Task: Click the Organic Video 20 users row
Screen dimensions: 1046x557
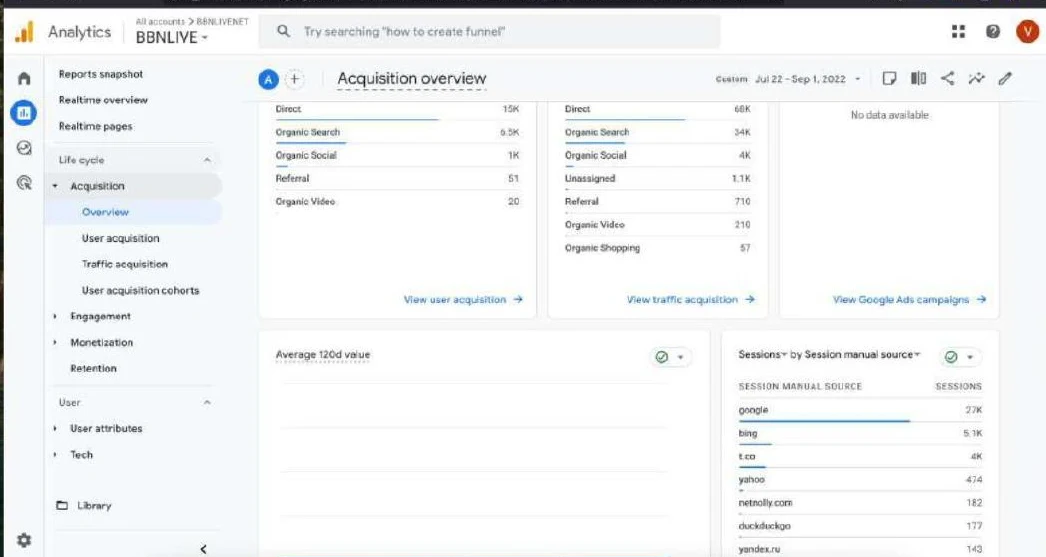Action: tap(397, 201)
